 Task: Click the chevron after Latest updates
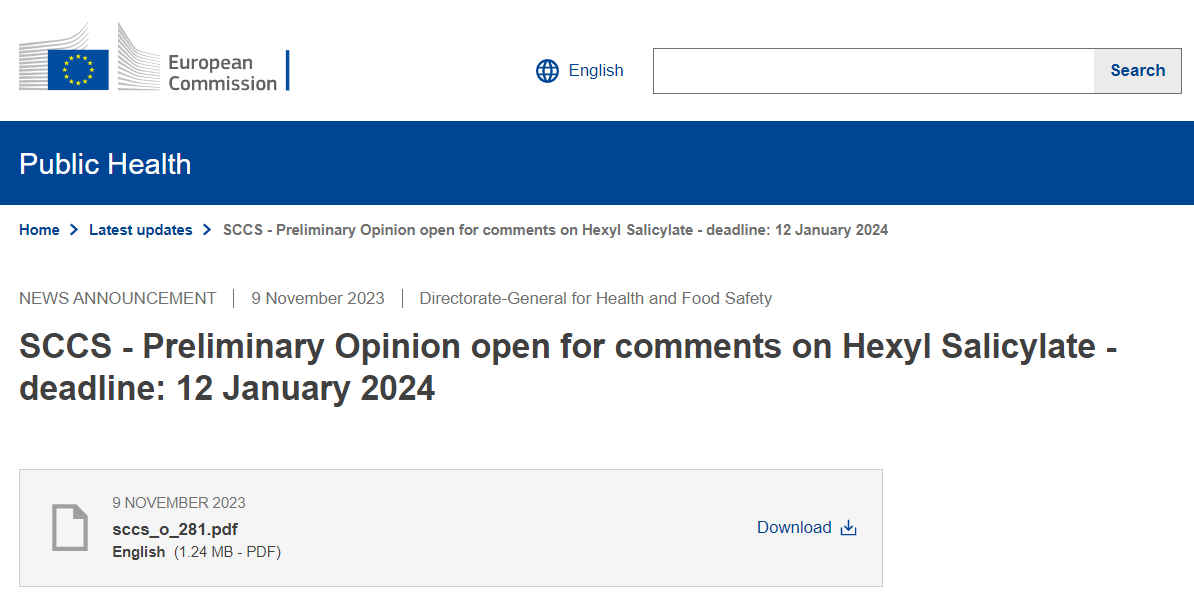click(207, 230)
